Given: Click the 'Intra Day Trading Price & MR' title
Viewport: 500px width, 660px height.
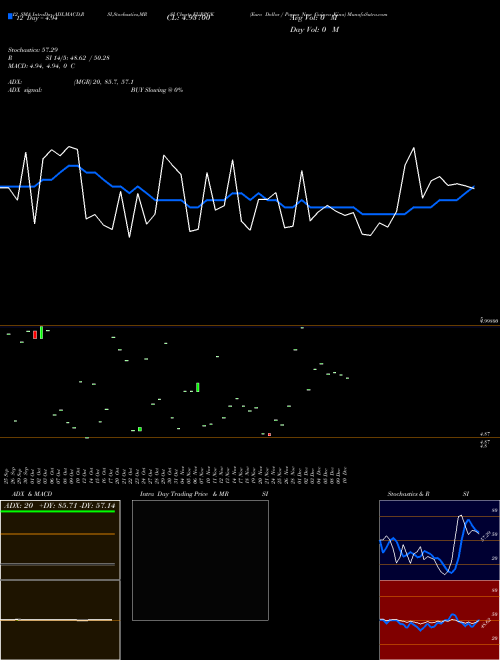Looking at the screenshot, I should (x=184, y=494).
